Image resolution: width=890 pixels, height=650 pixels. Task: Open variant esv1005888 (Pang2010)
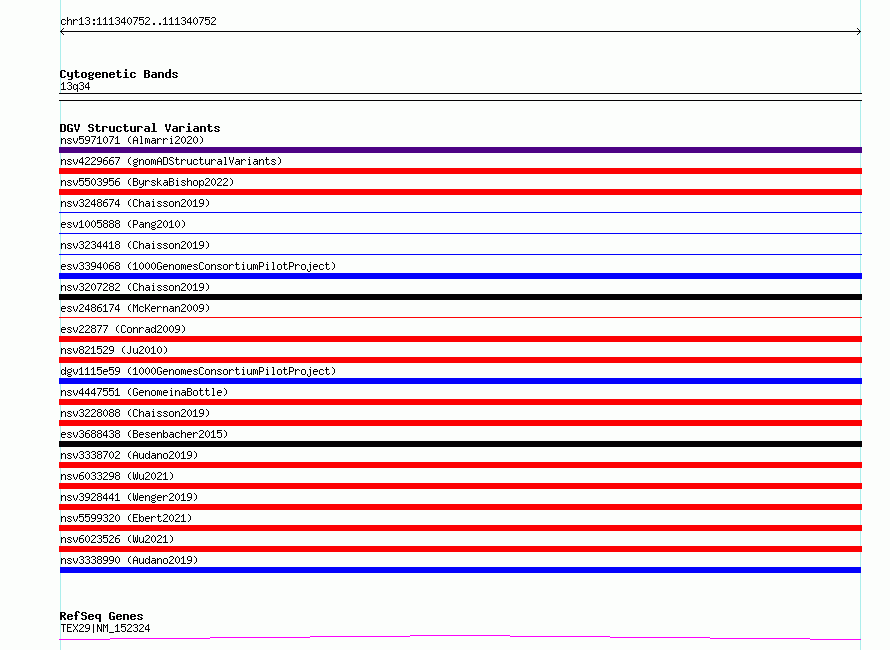click(x=123, y=224)
